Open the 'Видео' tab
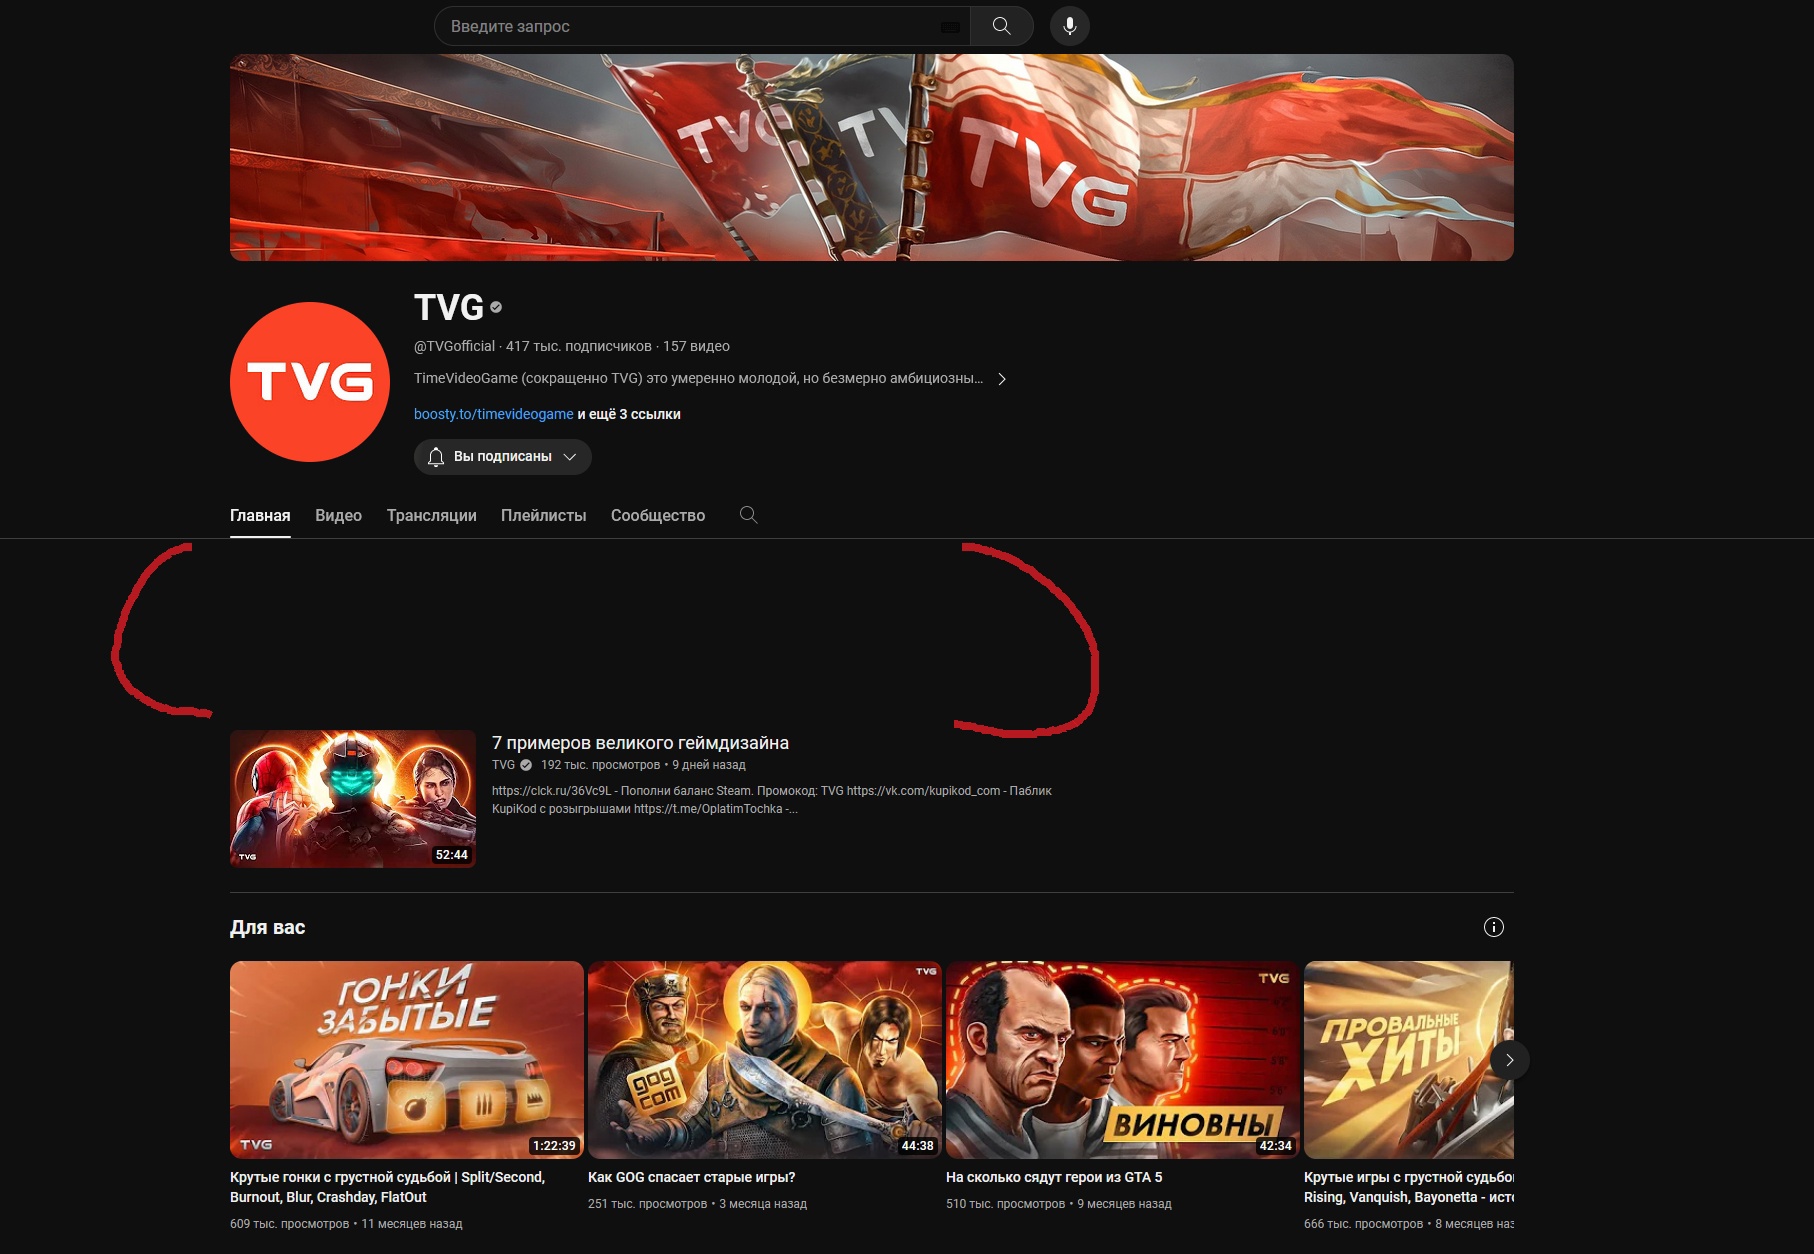1814x1254 pixels. (x=338, y=516)
